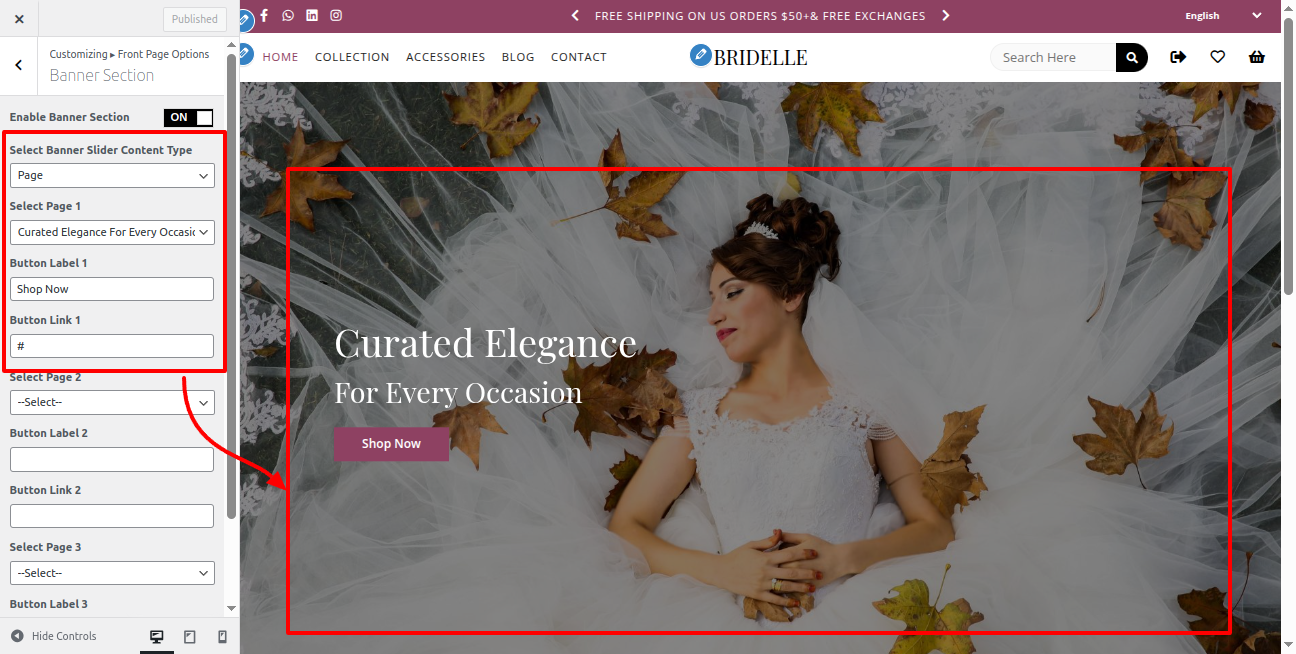The width and height of the screenshot is (1296, 654).
Task: Click the For Every Occasion banner subheading
Action: (x=458, y=393)
